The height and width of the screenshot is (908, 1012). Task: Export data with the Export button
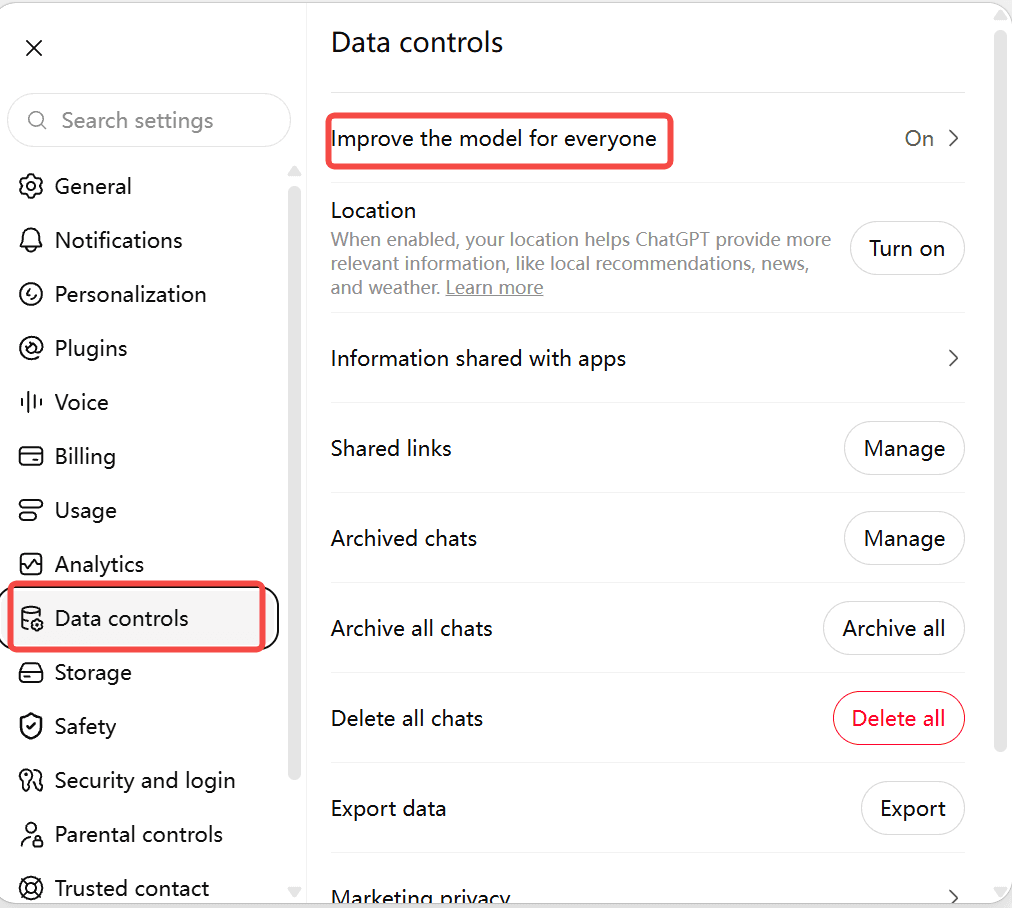click(913, 808)
